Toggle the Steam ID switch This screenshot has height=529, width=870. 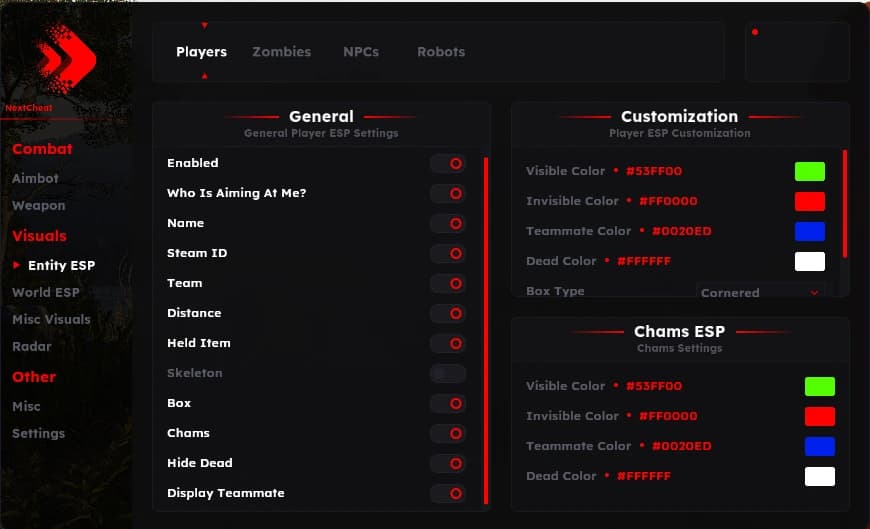click(x=448, y=253)
